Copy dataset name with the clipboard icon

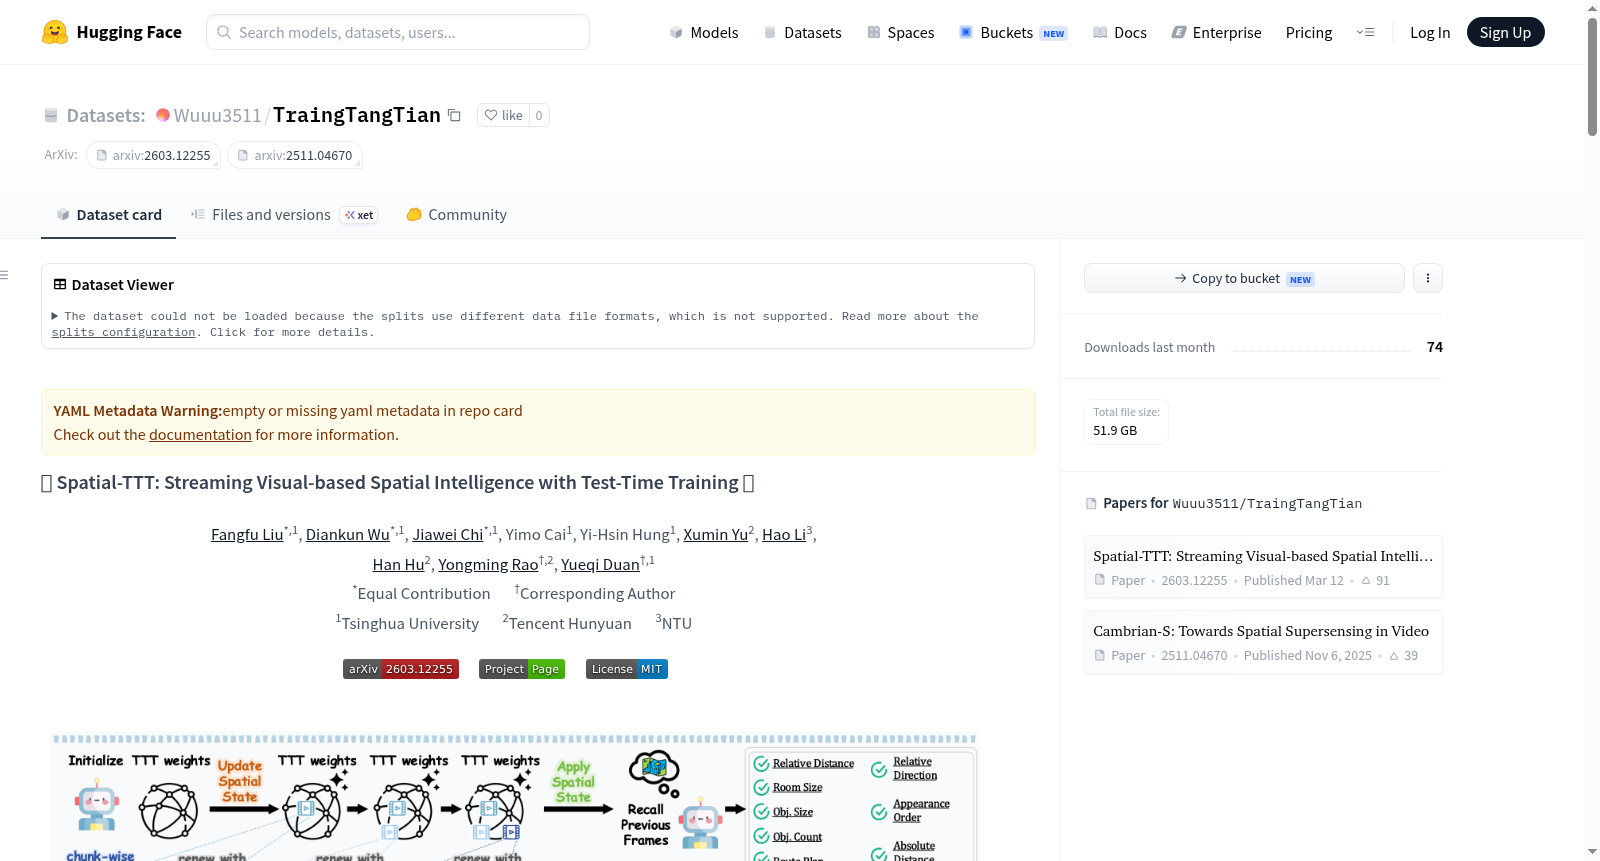(454, 115)
